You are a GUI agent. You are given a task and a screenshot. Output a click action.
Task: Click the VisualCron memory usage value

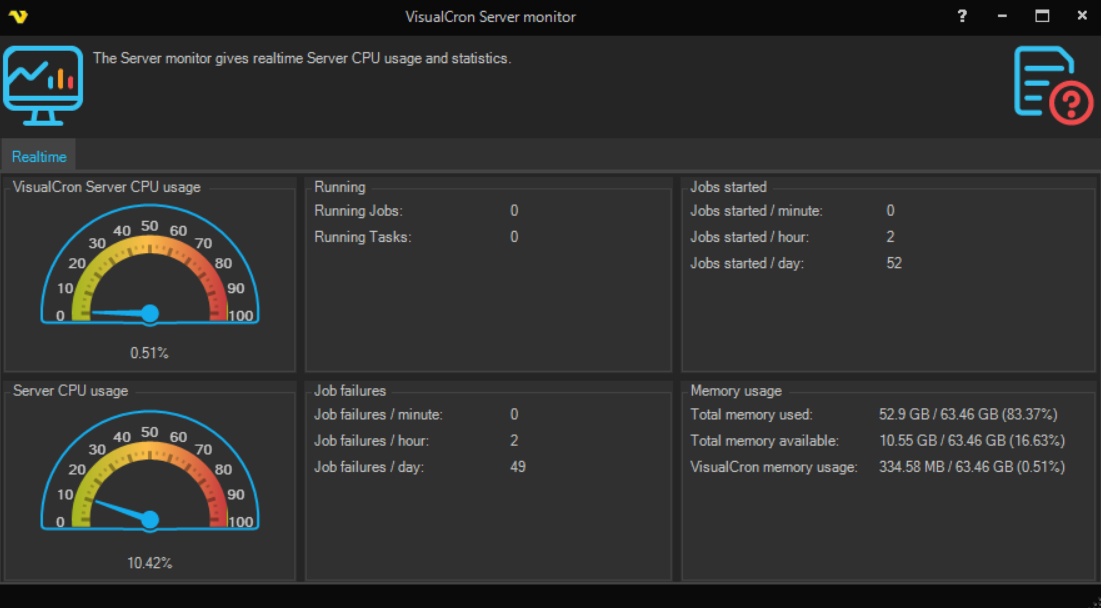971,467
